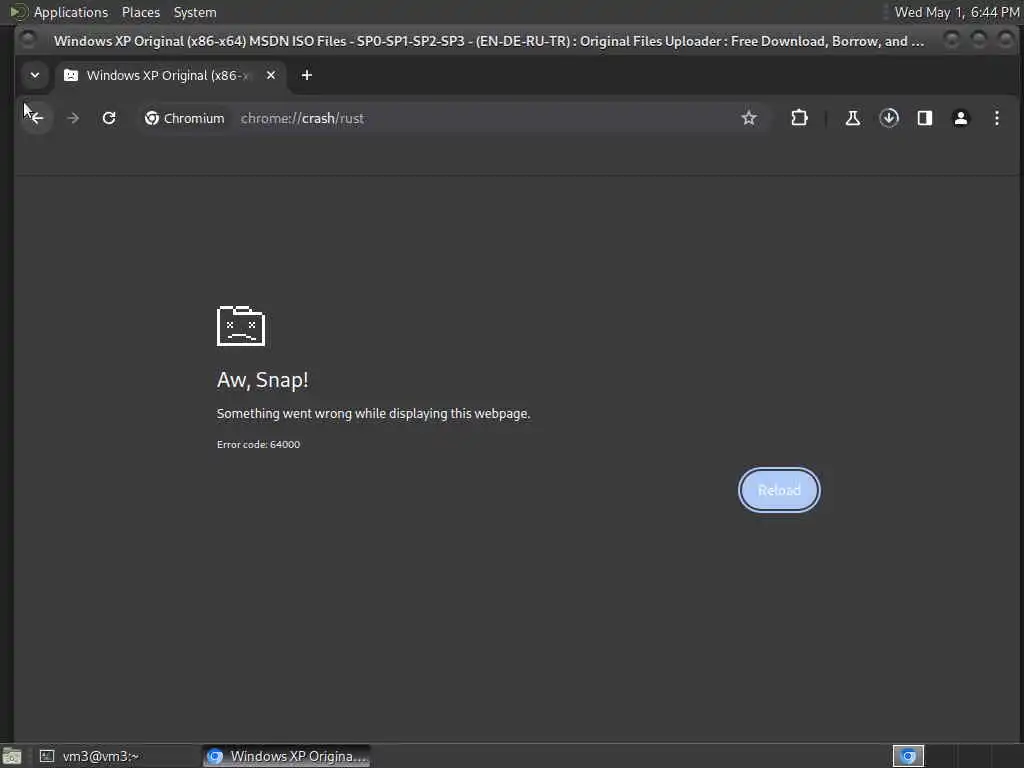The width and height of the screenshot is (1024, 768).
Task: Open the Chrome Labs flask icon
Action: coord(852,118)
